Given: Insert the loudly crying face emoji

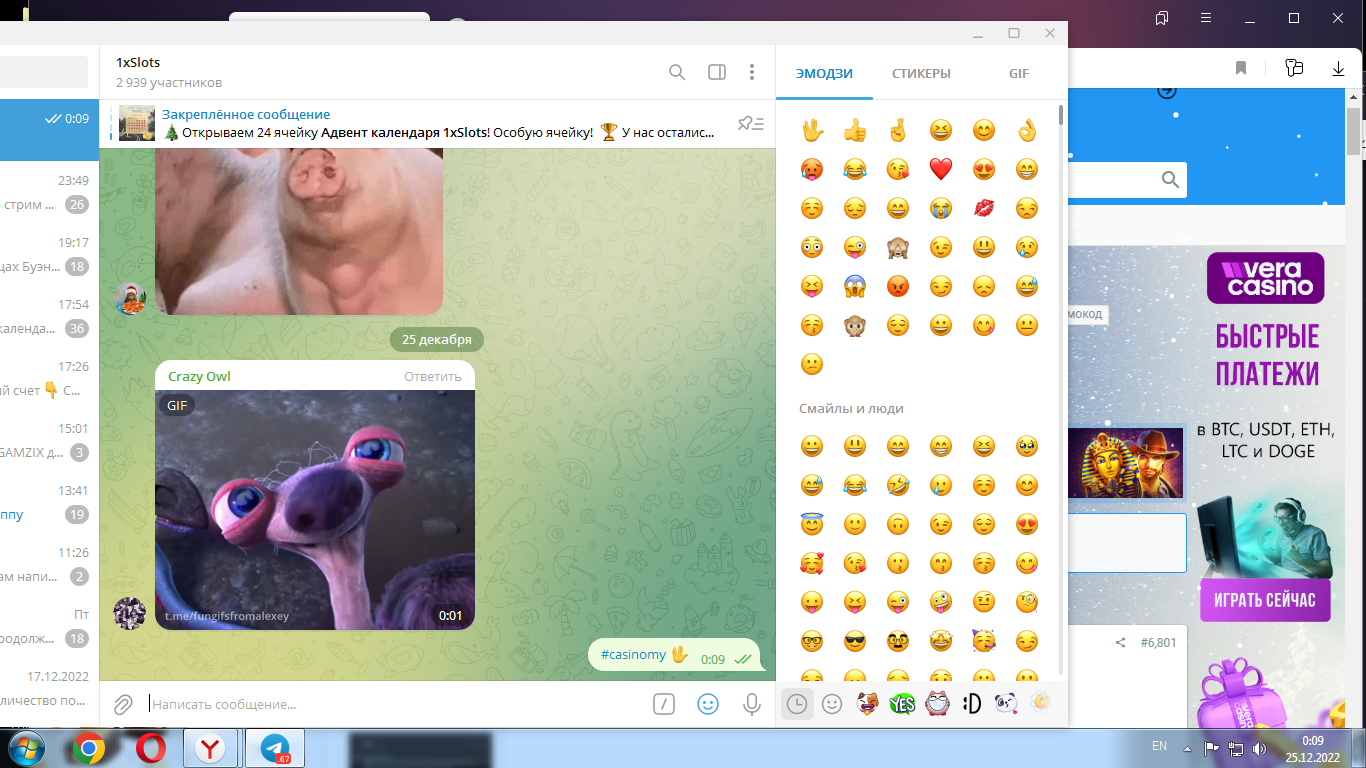Looking at the screenshot, I should pos(941,208).
